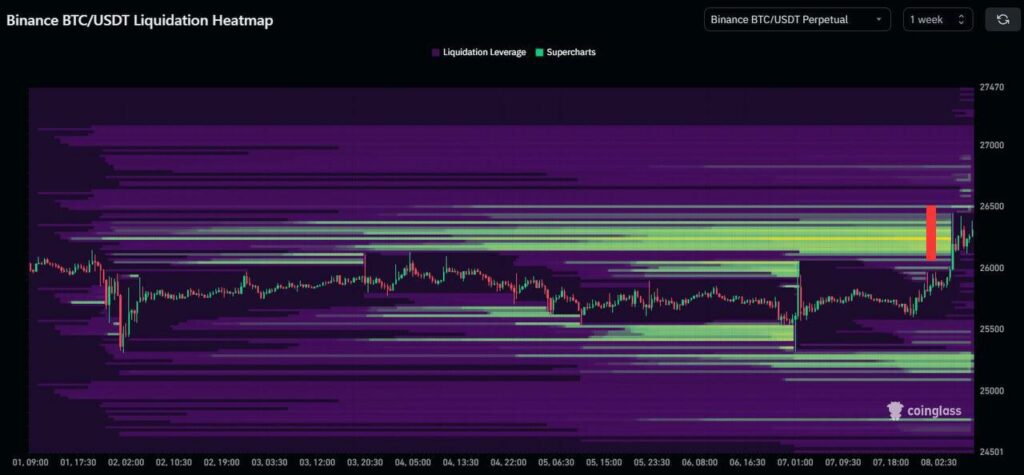The width and height of the screenshot is (1024, 475).
Task: Click the 27000 price axis label
Action: coord(992,144)
